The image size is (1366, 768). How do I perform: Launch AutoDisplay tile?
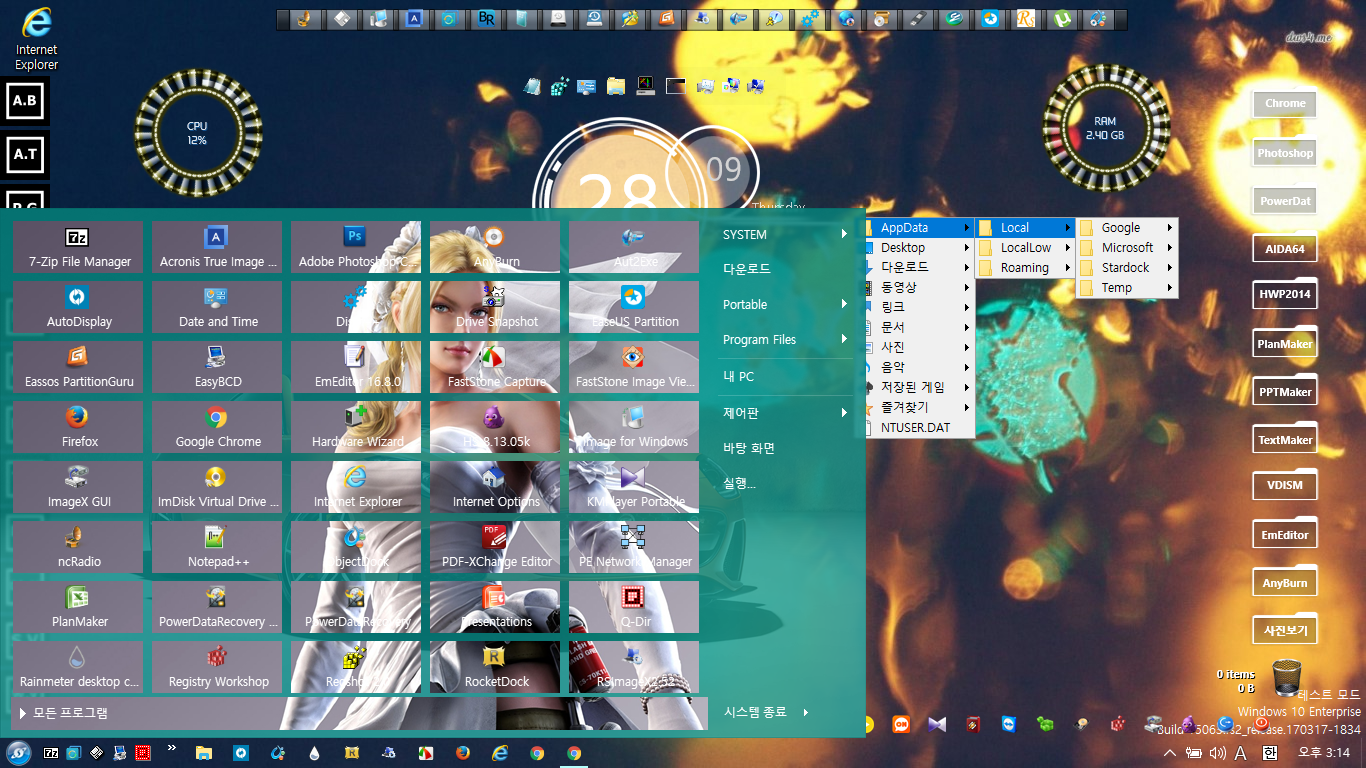pos(79,307)
